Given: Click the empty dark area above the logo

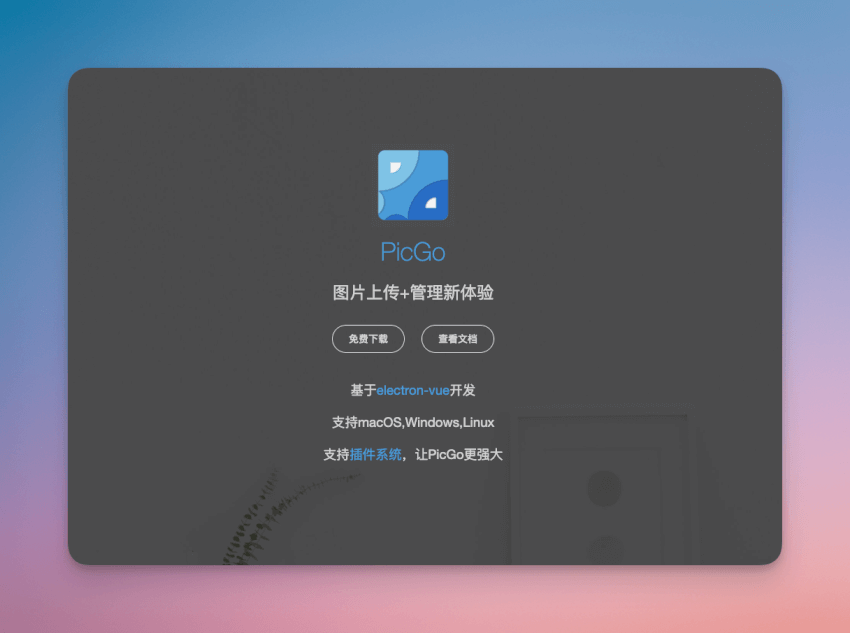Looking at the screenshot, I should click(x=413, y=108).
